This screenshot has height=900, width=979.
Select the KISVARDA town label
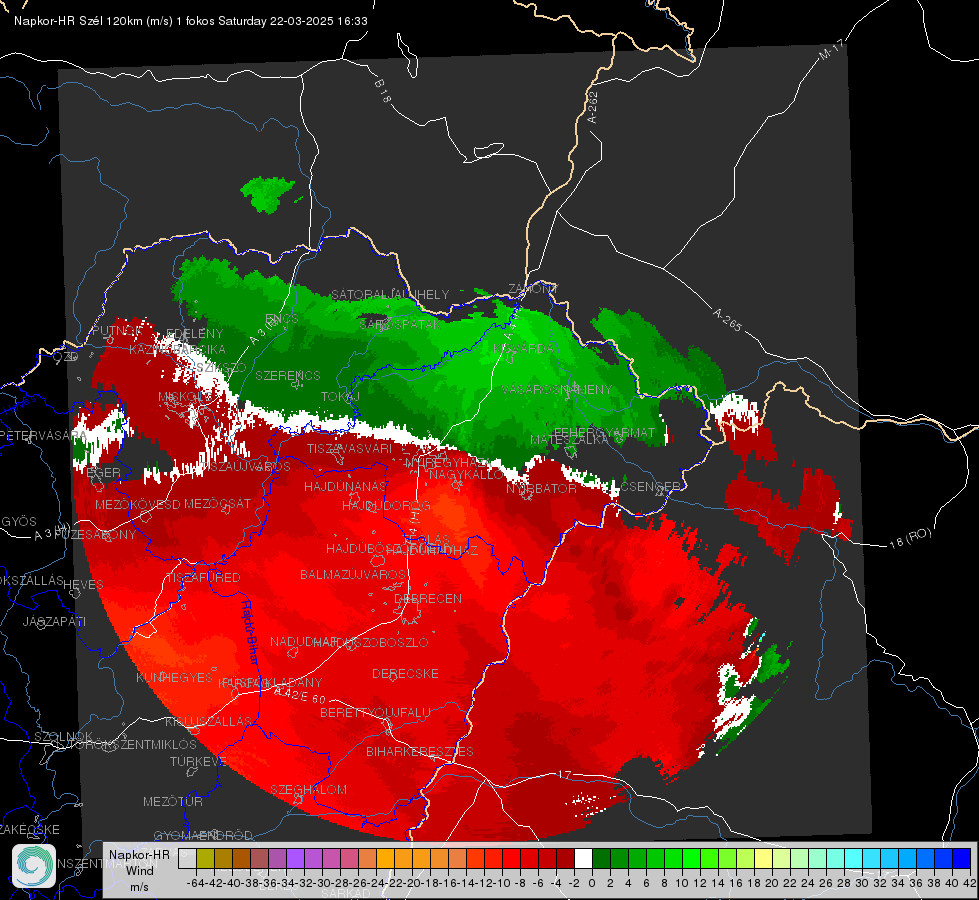(523, 349)
